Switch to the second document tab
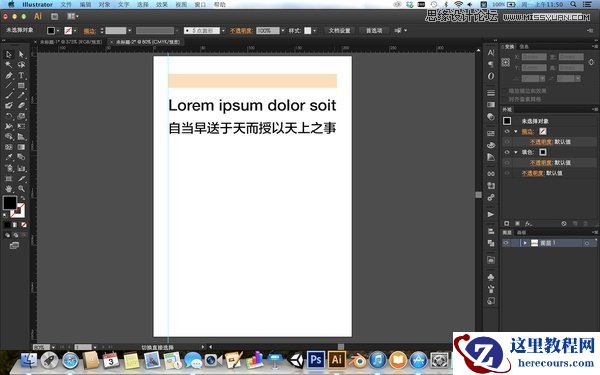600x375 pixels. tap(146, 42)
